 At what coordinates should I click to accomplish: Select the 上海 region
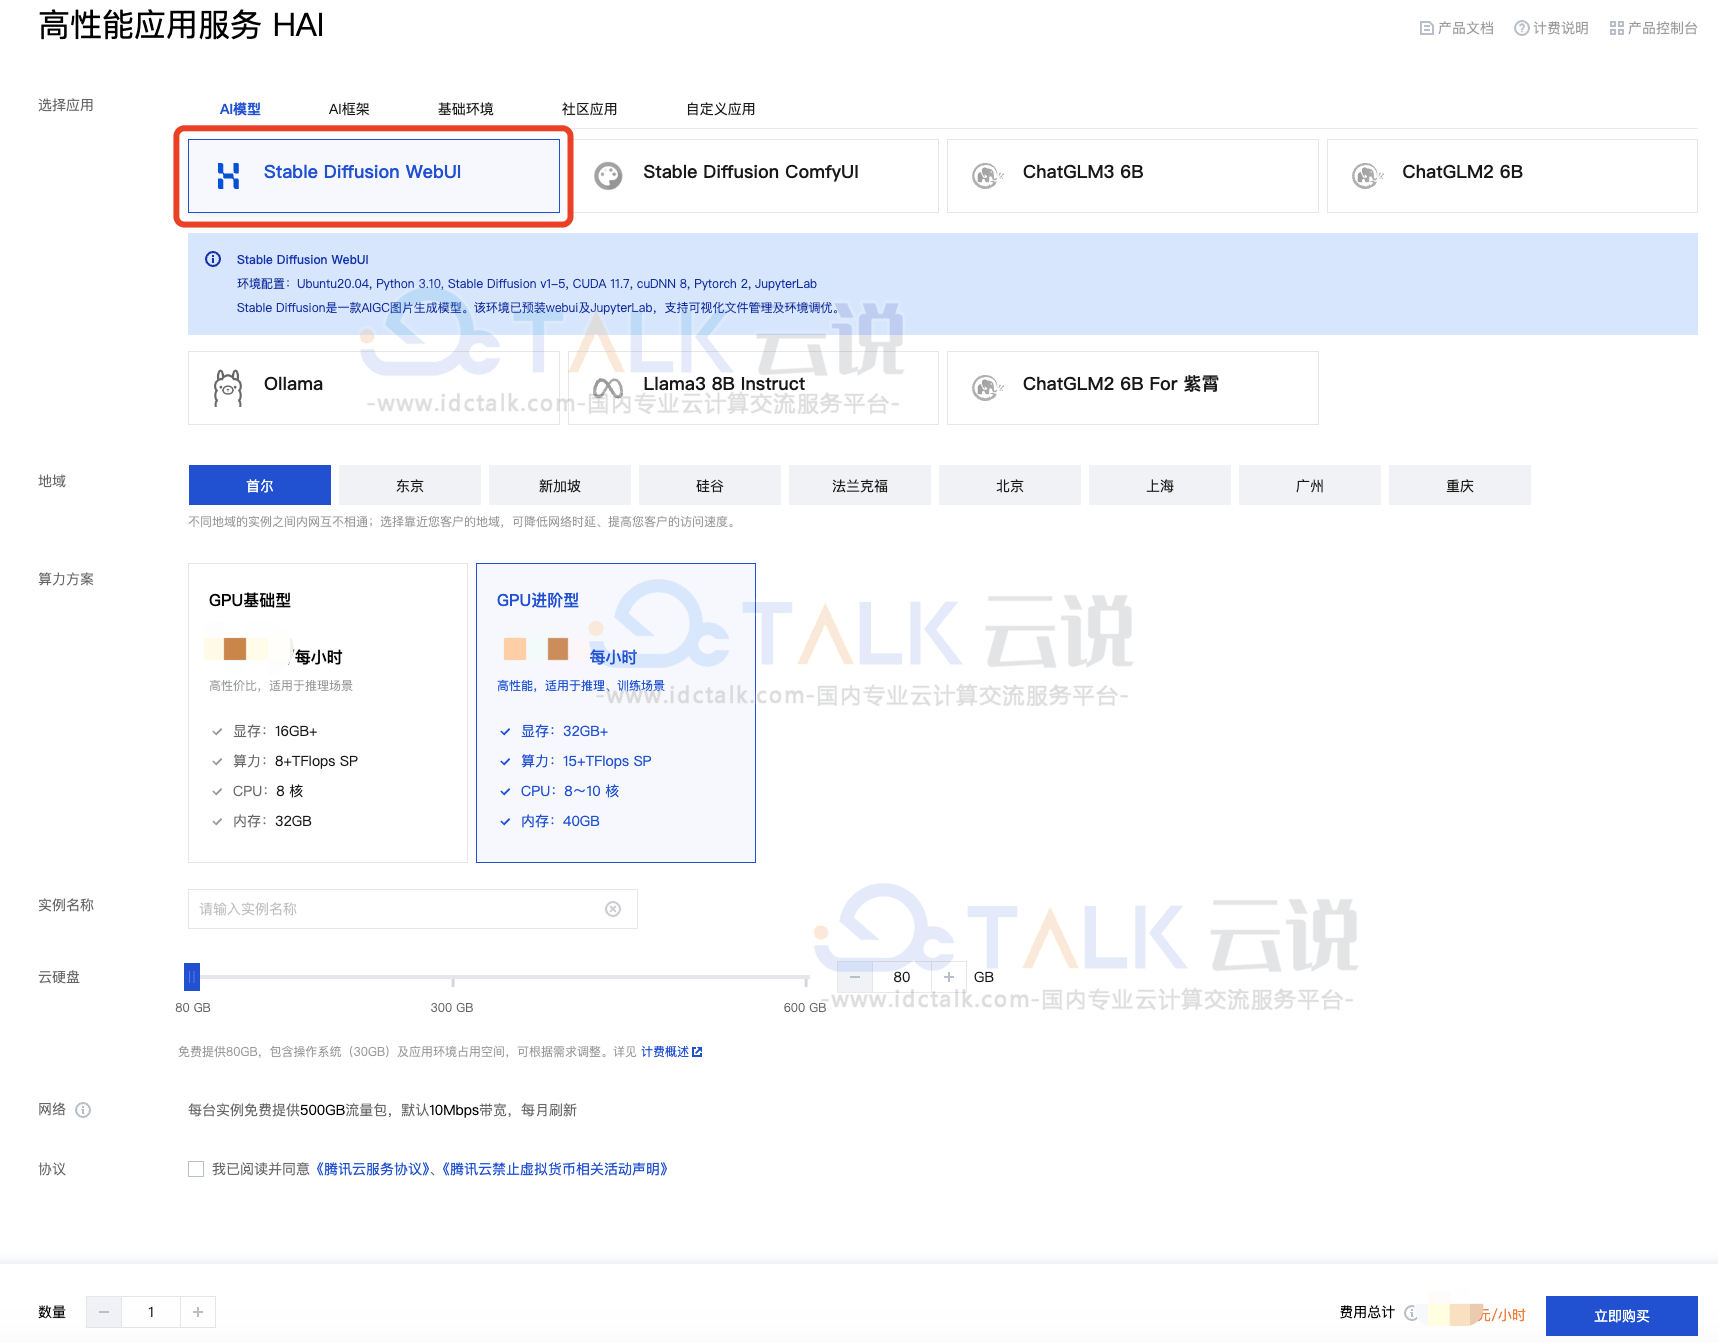(x=1160, y=485)
